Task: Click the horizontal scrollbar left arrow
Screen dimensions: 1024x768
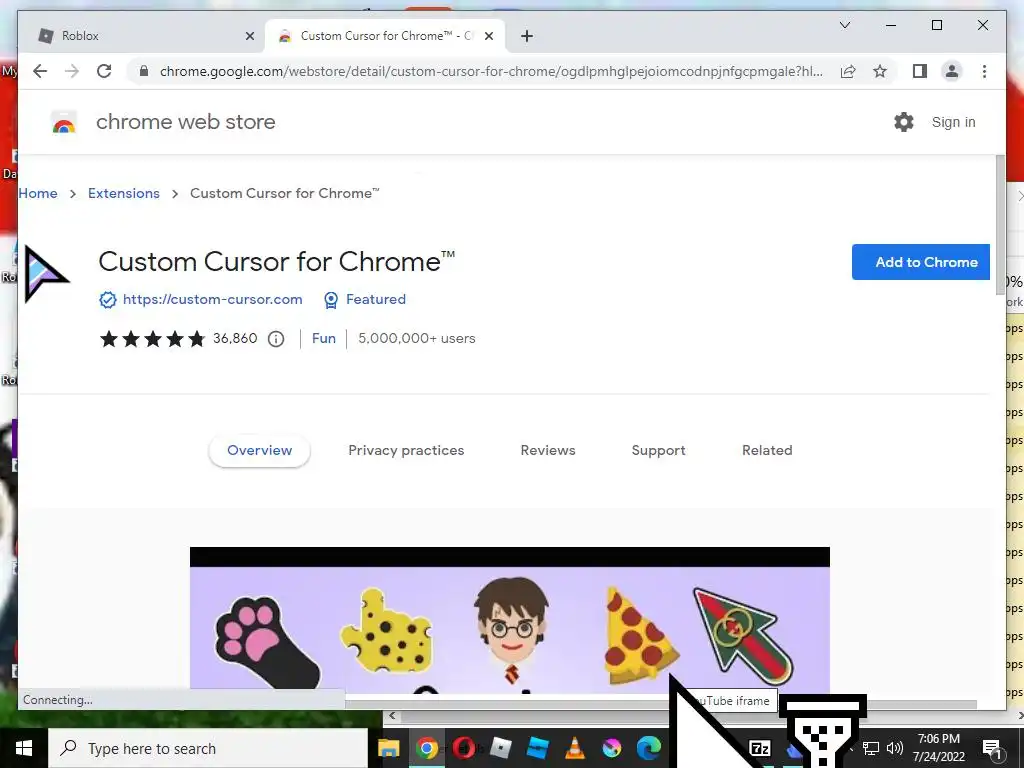Action: (x=392, y=716)
